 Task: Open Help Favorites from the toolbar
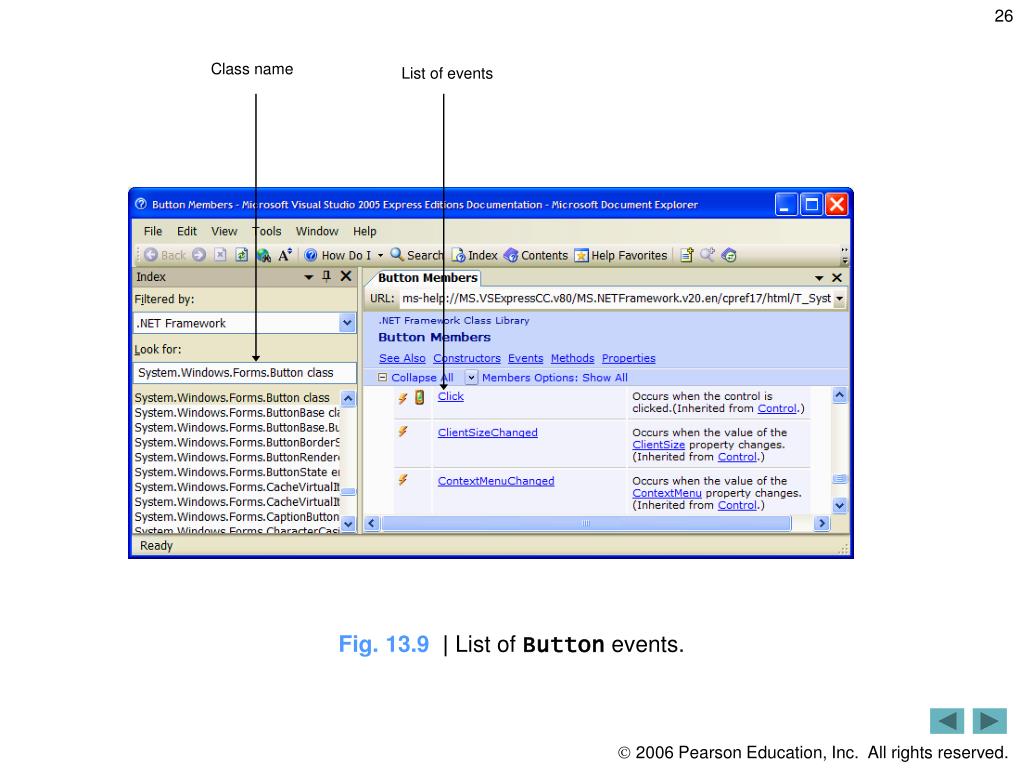[620, 255]
